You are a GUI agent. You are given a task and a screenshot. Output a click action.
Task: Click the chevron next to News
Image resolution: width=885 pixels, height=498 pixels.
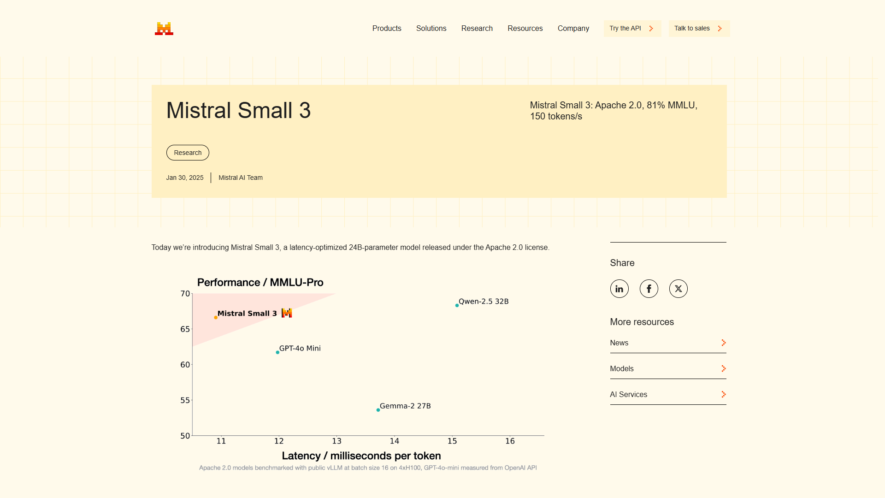click(x=723, y=343)
